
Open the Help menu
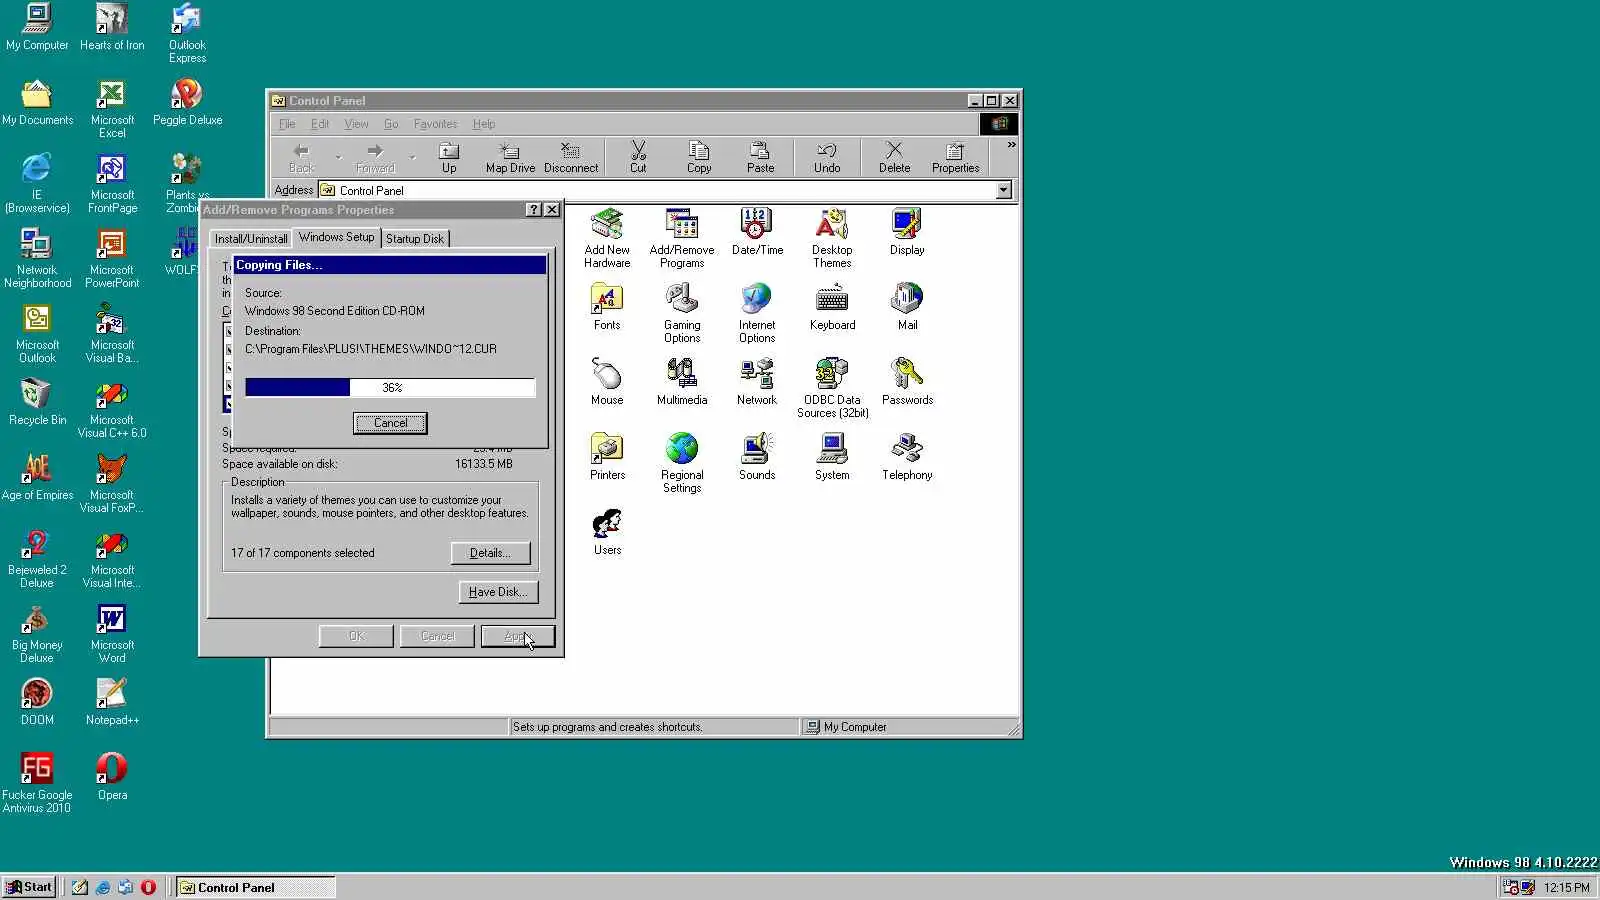coord(484,124)
